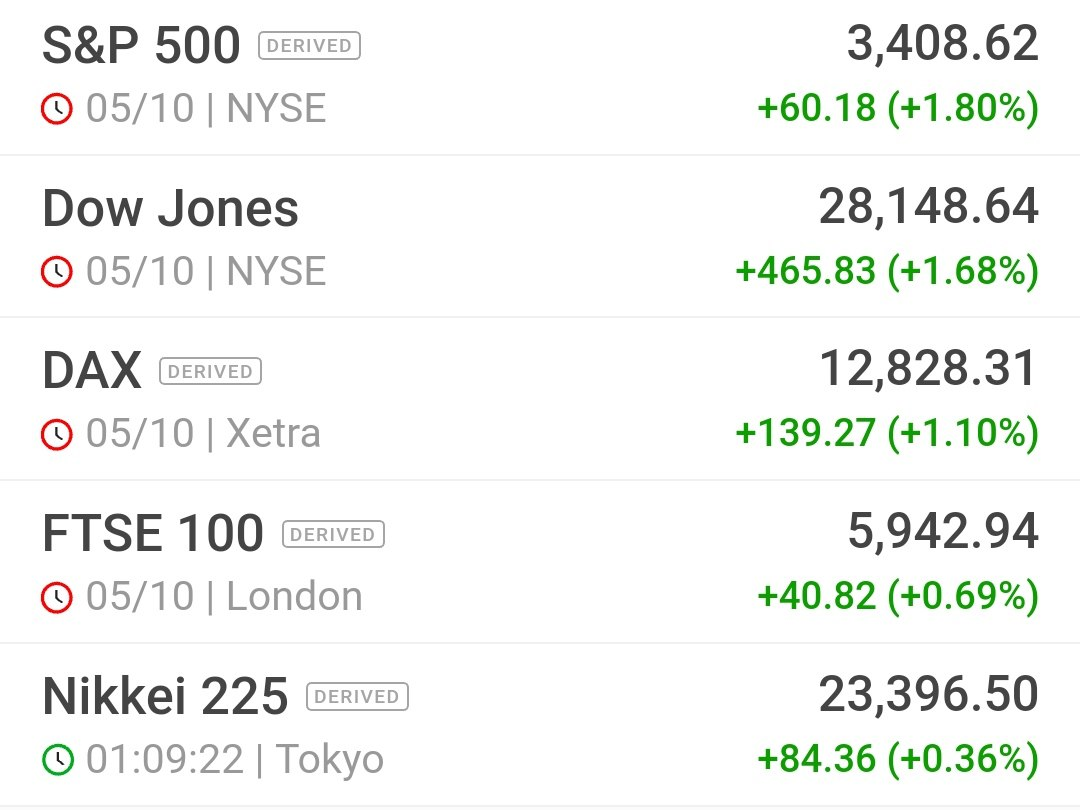
Task: Open the Dow Jones index name
Action: point(170,208)
